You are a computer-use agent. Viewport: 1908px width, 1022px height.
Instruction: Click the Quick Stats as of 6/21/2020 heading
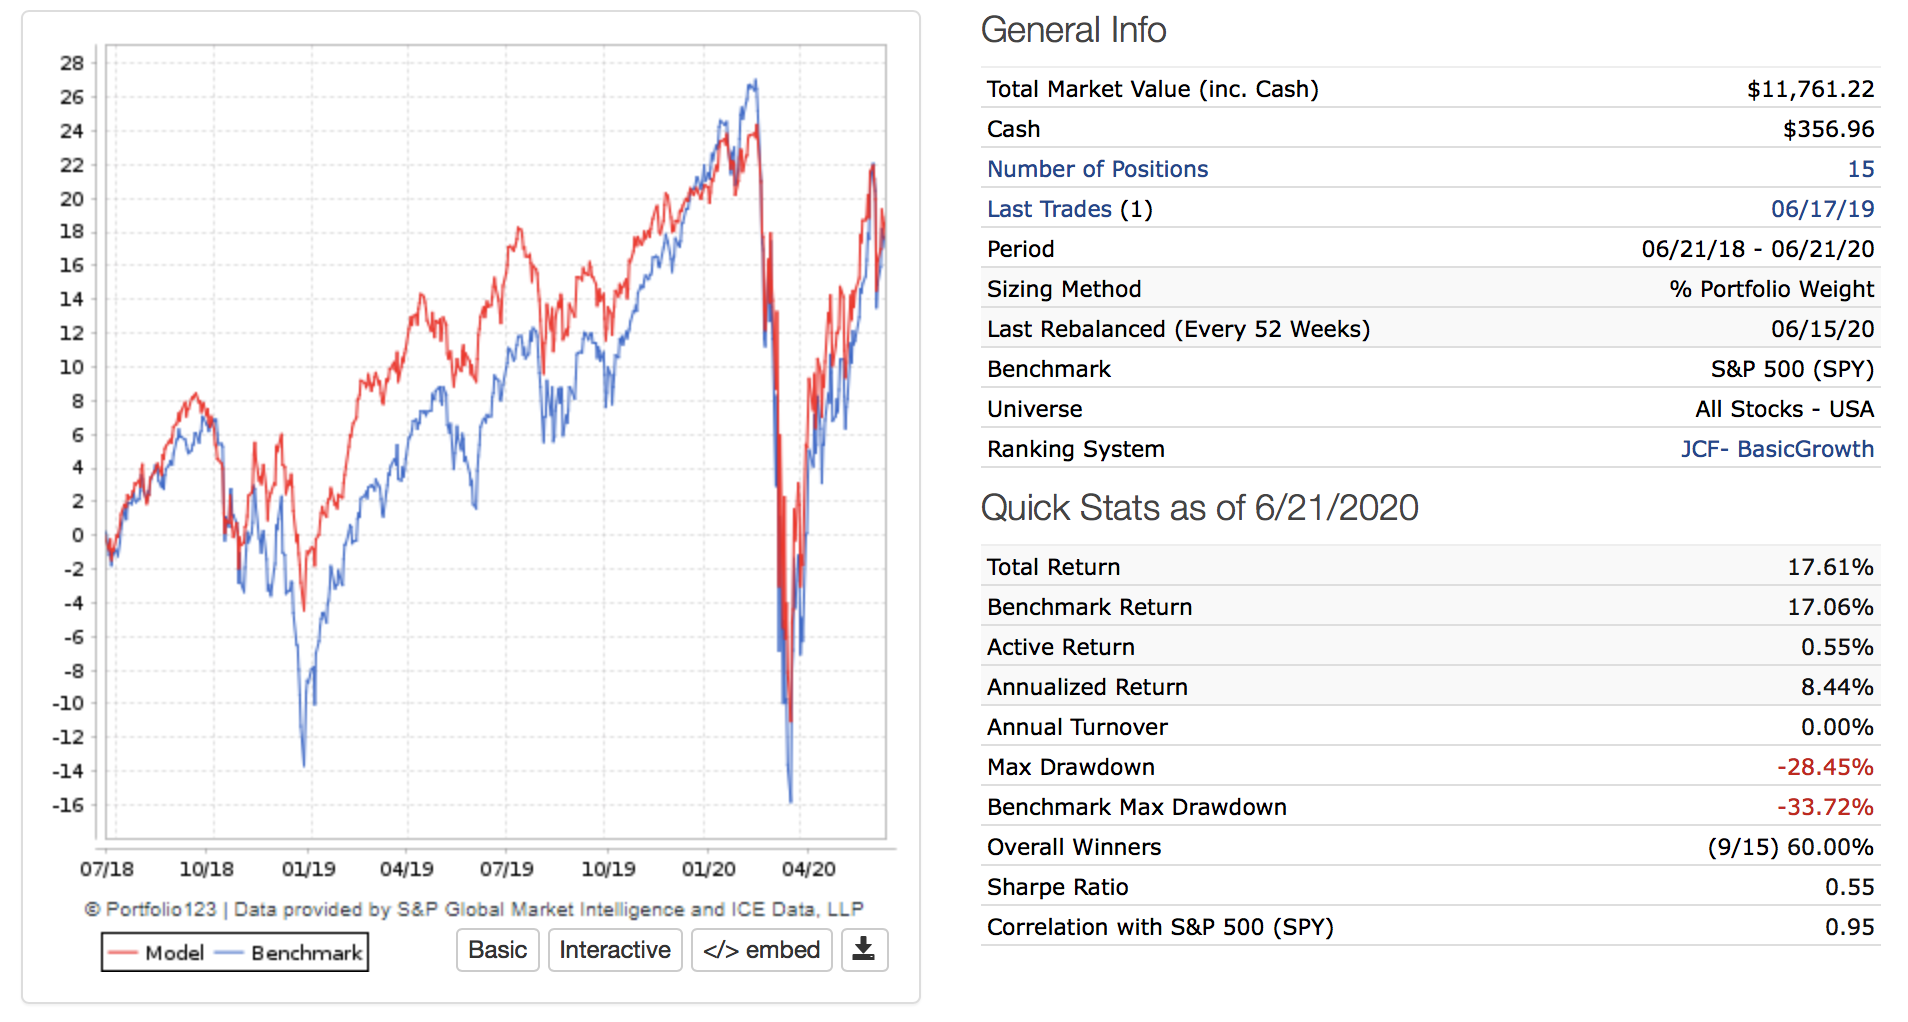click(x=1199, y=508)
